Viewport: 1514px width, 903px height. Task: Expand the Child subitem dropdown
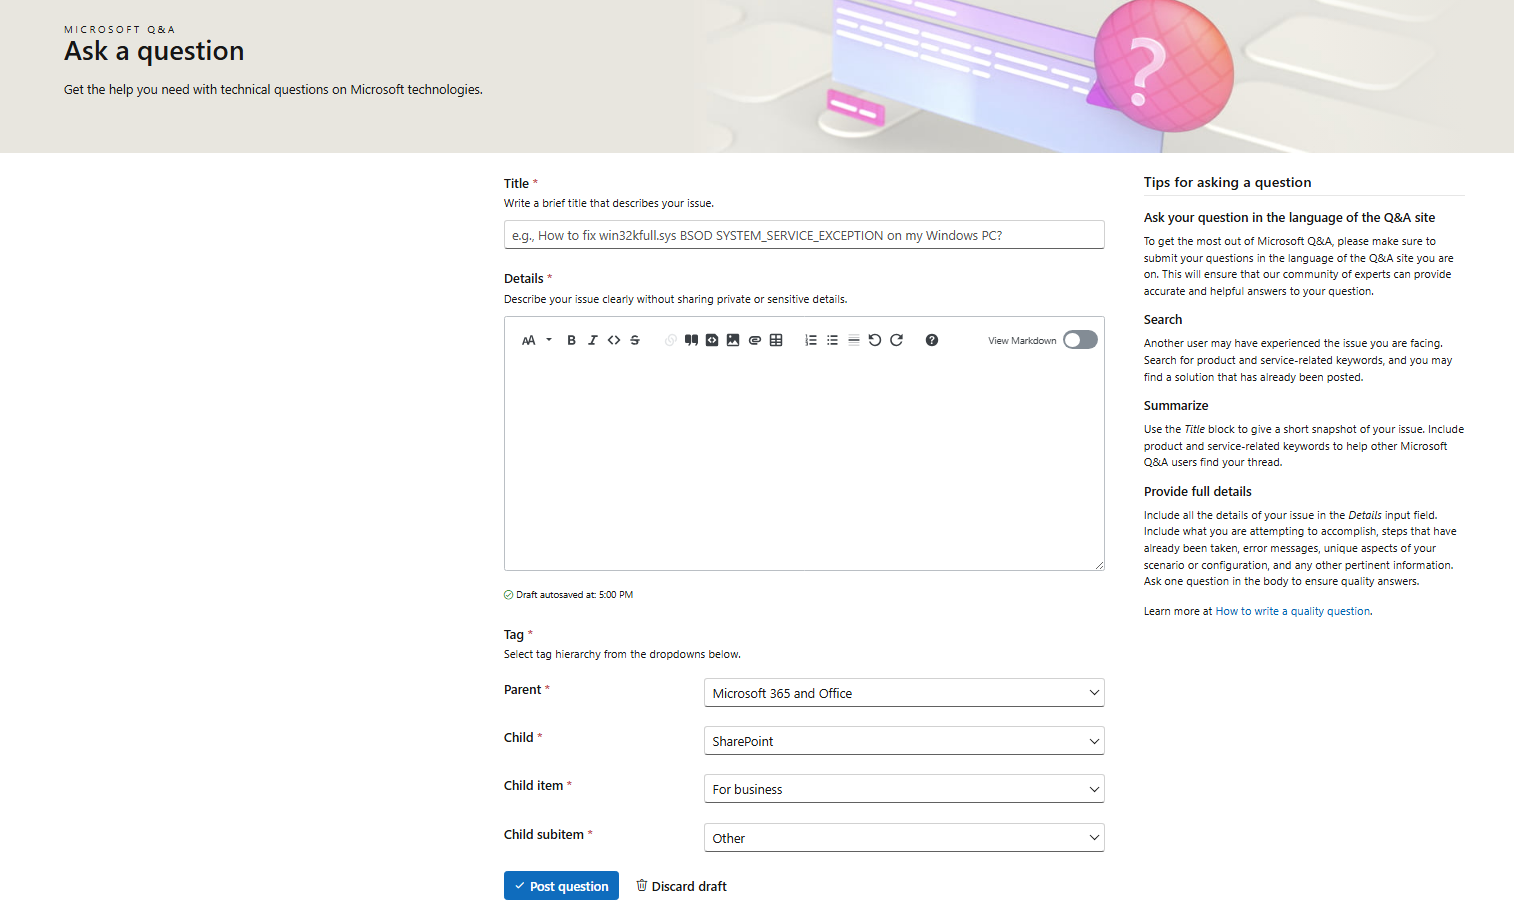tap(904, 838)
